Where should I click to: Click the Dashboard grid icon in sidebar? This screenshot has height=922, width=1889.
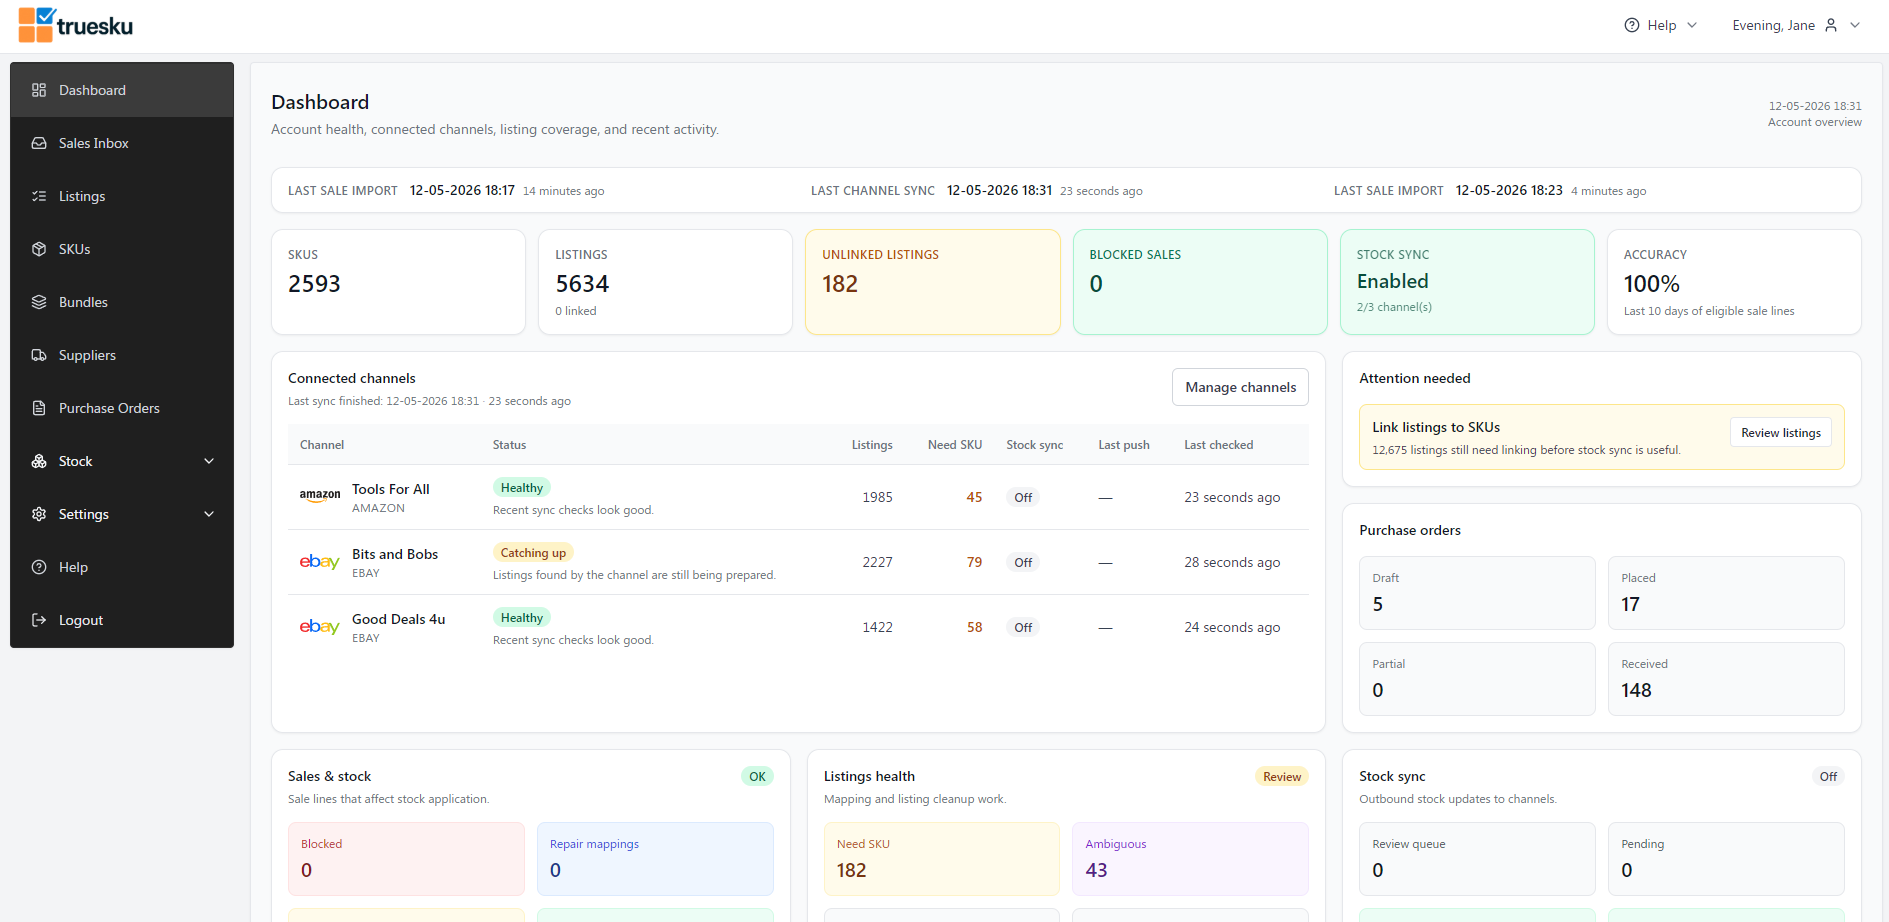pyautogui.click(x=39, y=90)
